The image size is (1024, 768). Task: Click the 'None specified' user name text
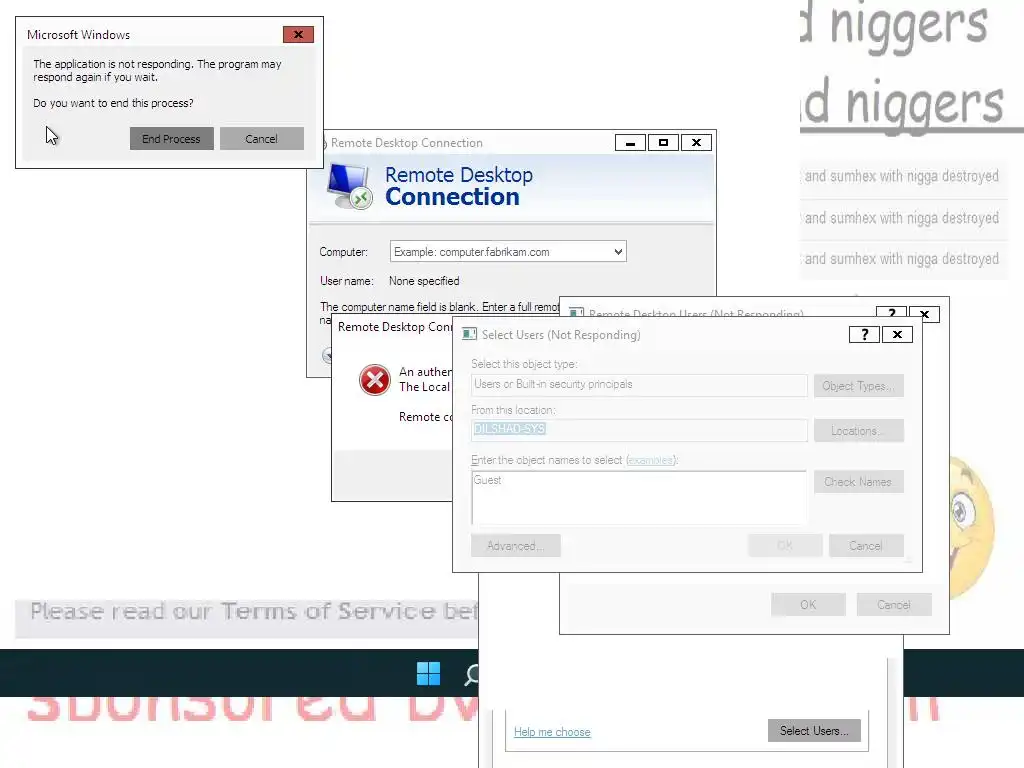pos(424,281)
